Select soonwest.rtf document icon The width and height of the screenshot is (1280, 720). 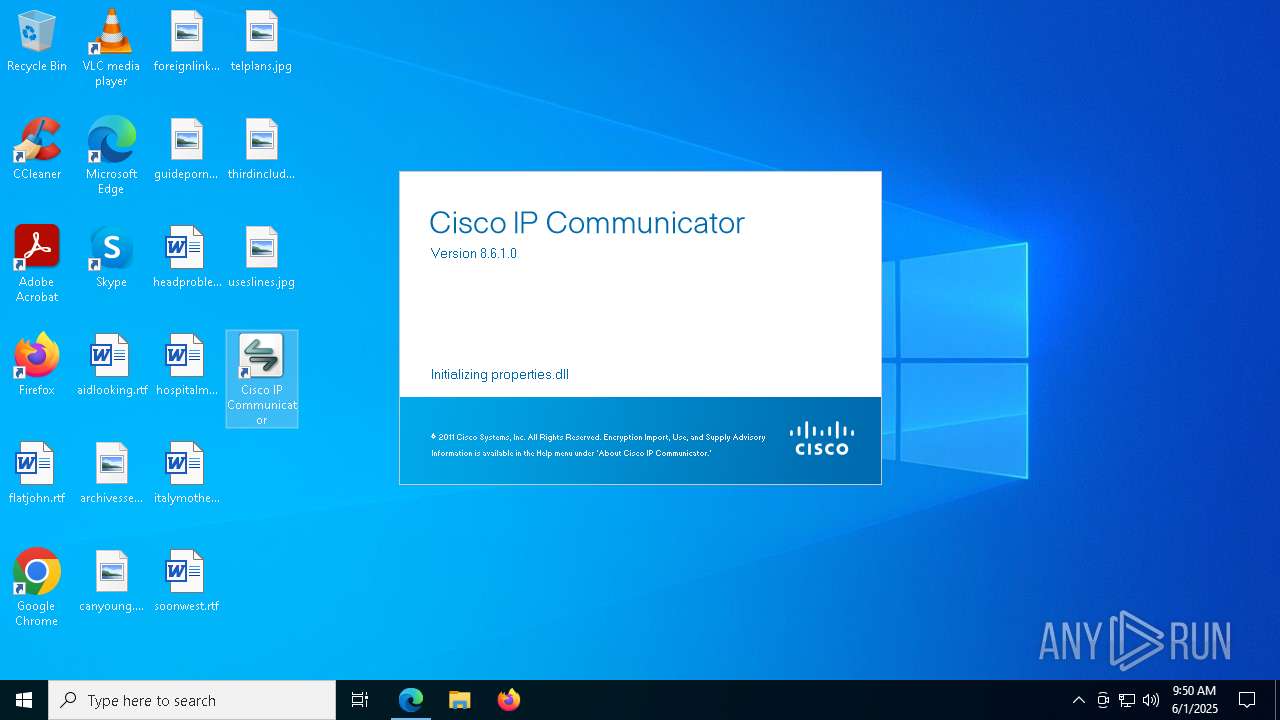pyautogui.click(x=186, y=582)
